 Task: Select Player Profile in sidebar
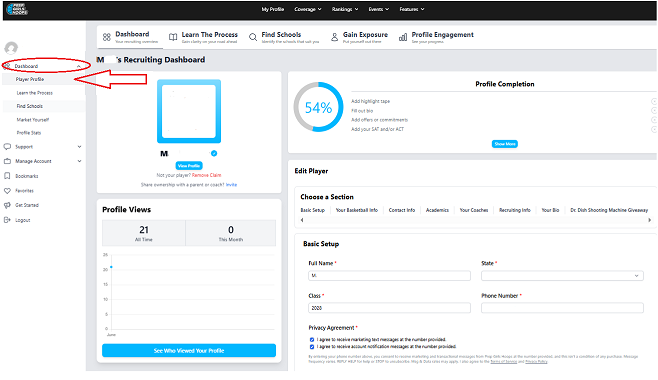(x=30, y=79)
